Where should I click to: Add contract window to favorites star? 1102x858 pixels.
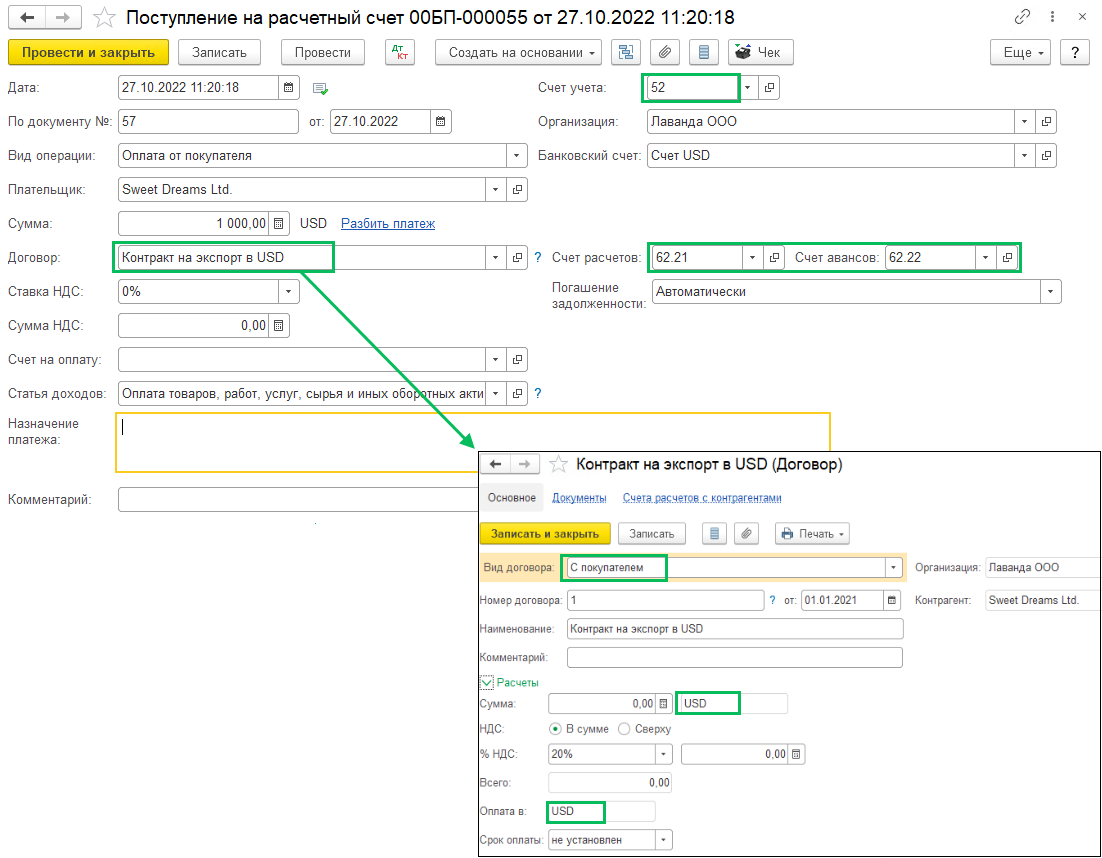(x=558, y=464)
